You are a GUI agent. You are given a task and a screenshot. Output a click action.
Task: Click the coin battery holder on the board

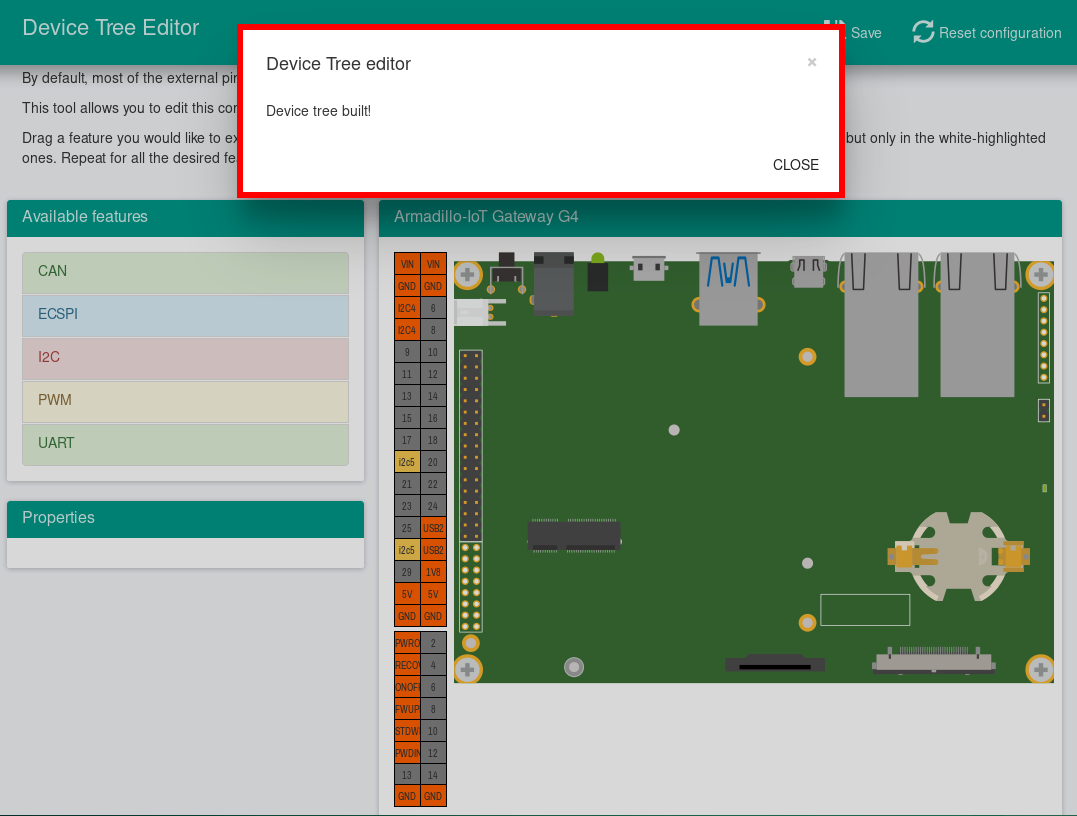click(x=959, y=556)
